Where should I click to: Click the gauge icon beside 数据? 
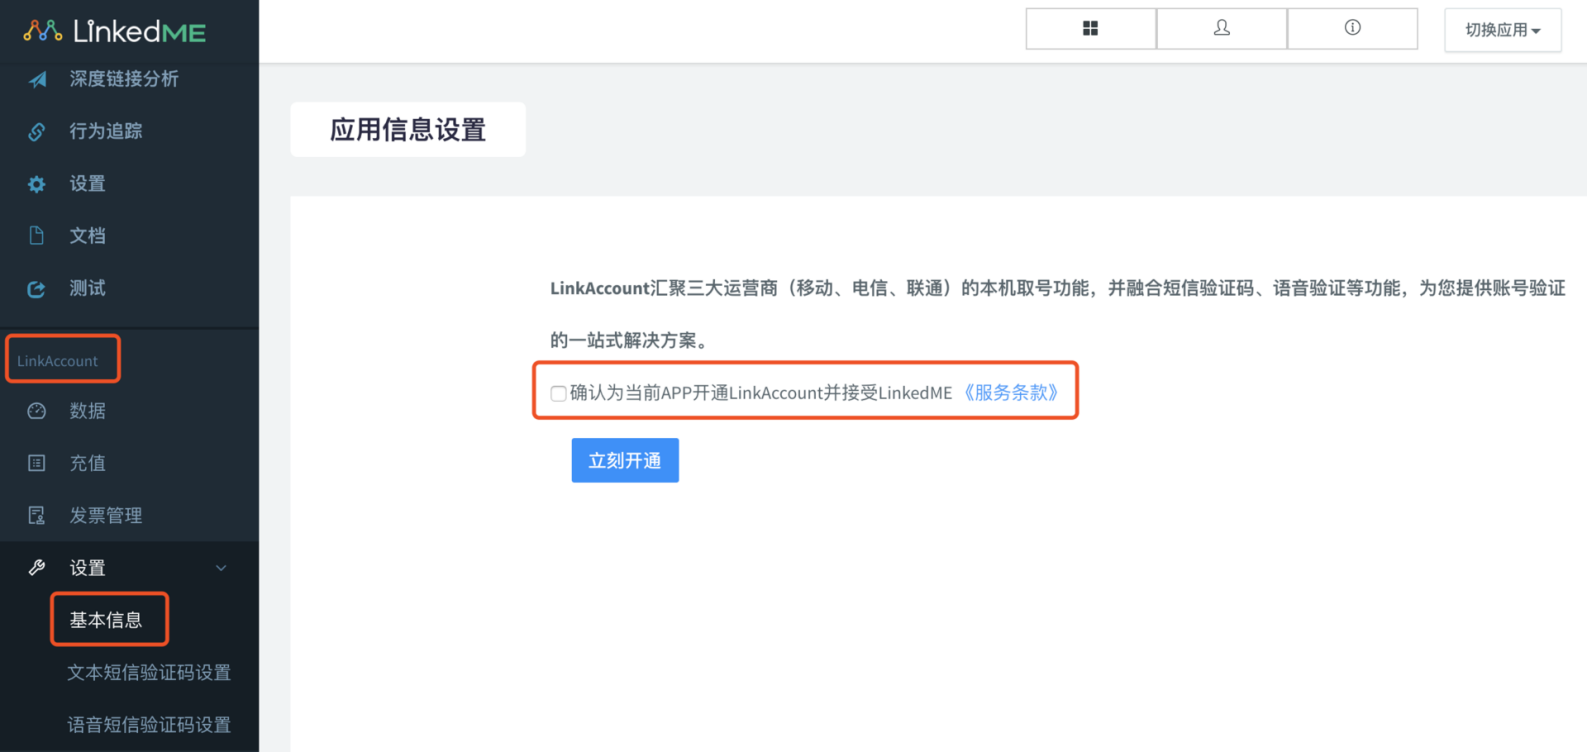point(37,411)
